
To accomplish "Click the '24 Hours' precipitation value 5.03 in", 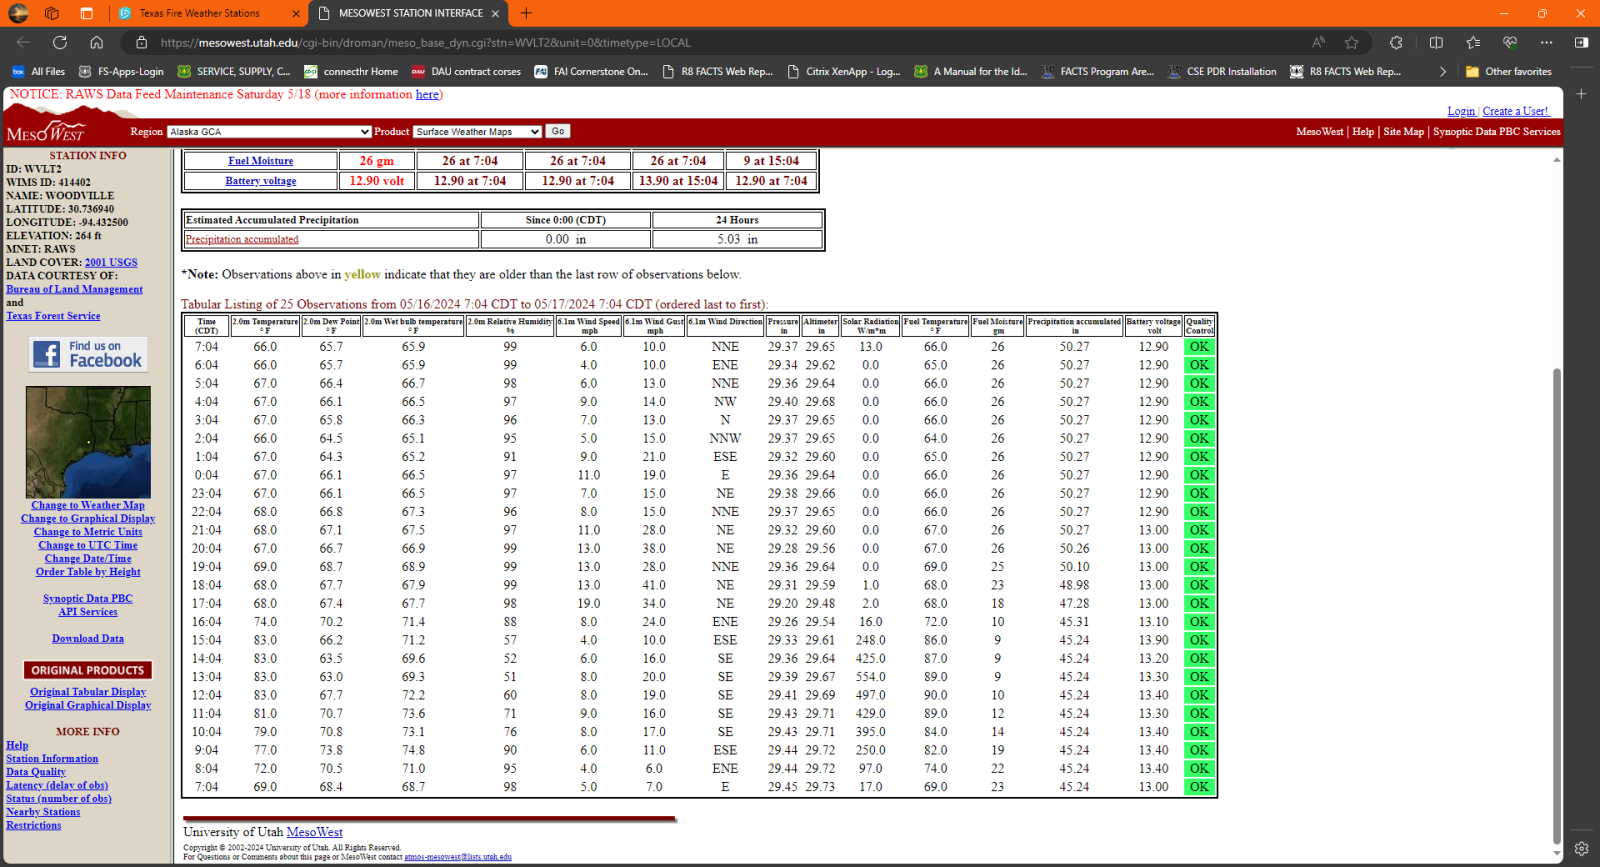I will coord(737,239).
